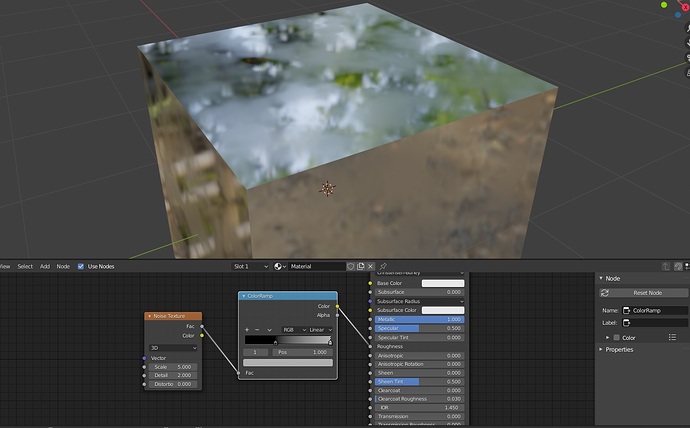The width and height of the screenshot is (690, 428).
Task: Click the Specular Tint slider
Action: tap(419, 337)
